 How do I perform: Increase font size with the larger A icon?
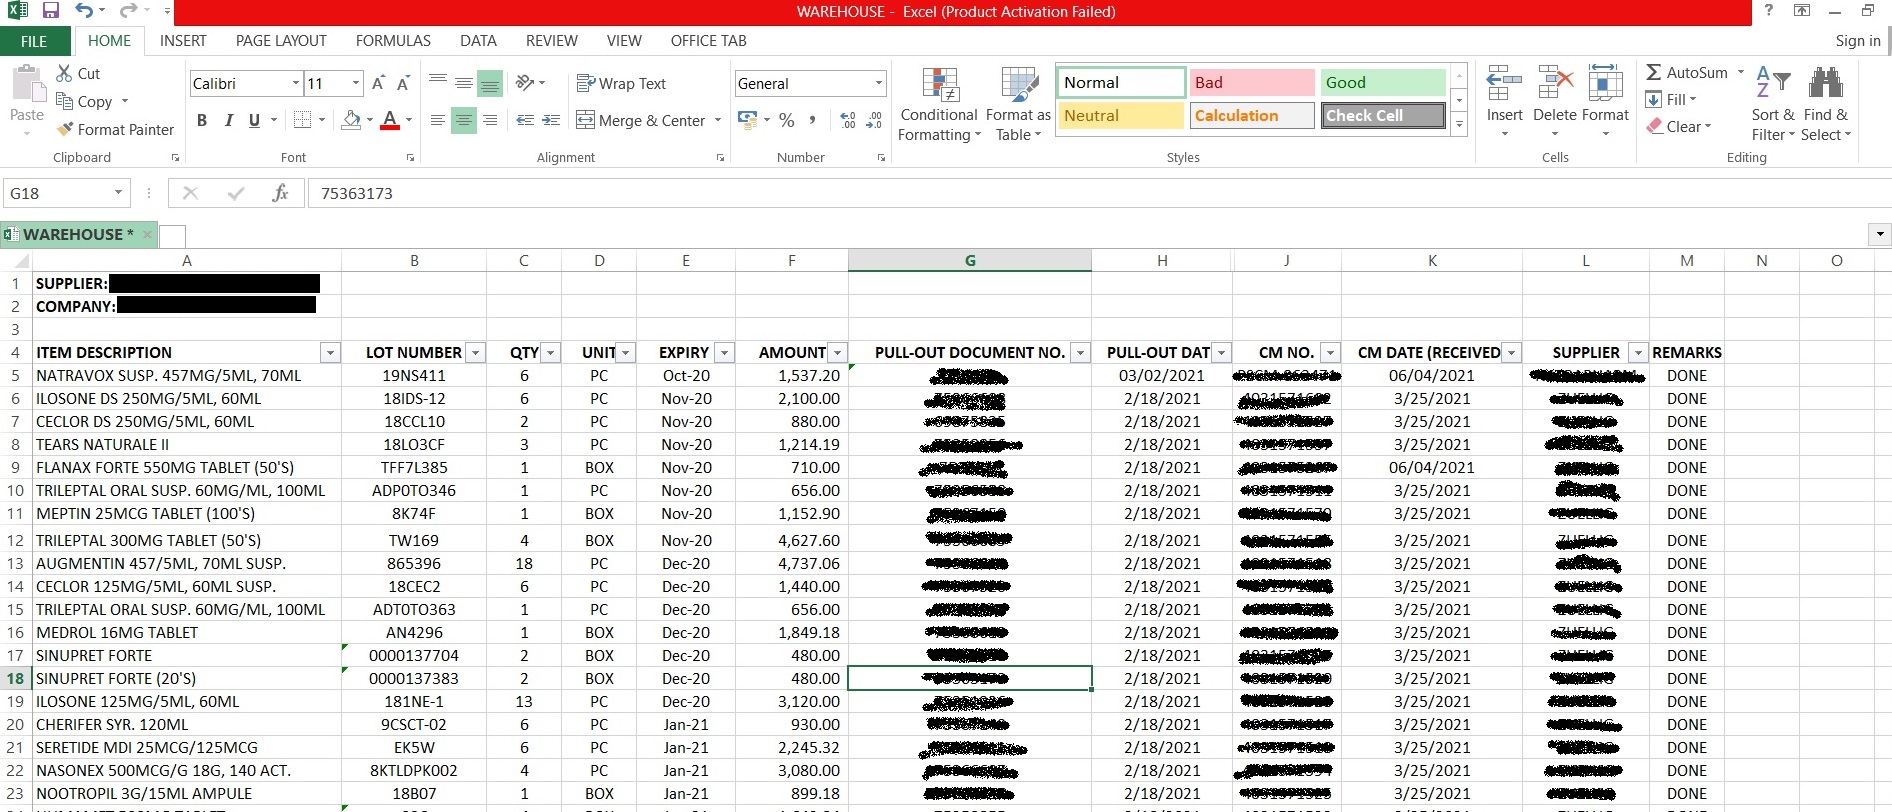378,83
